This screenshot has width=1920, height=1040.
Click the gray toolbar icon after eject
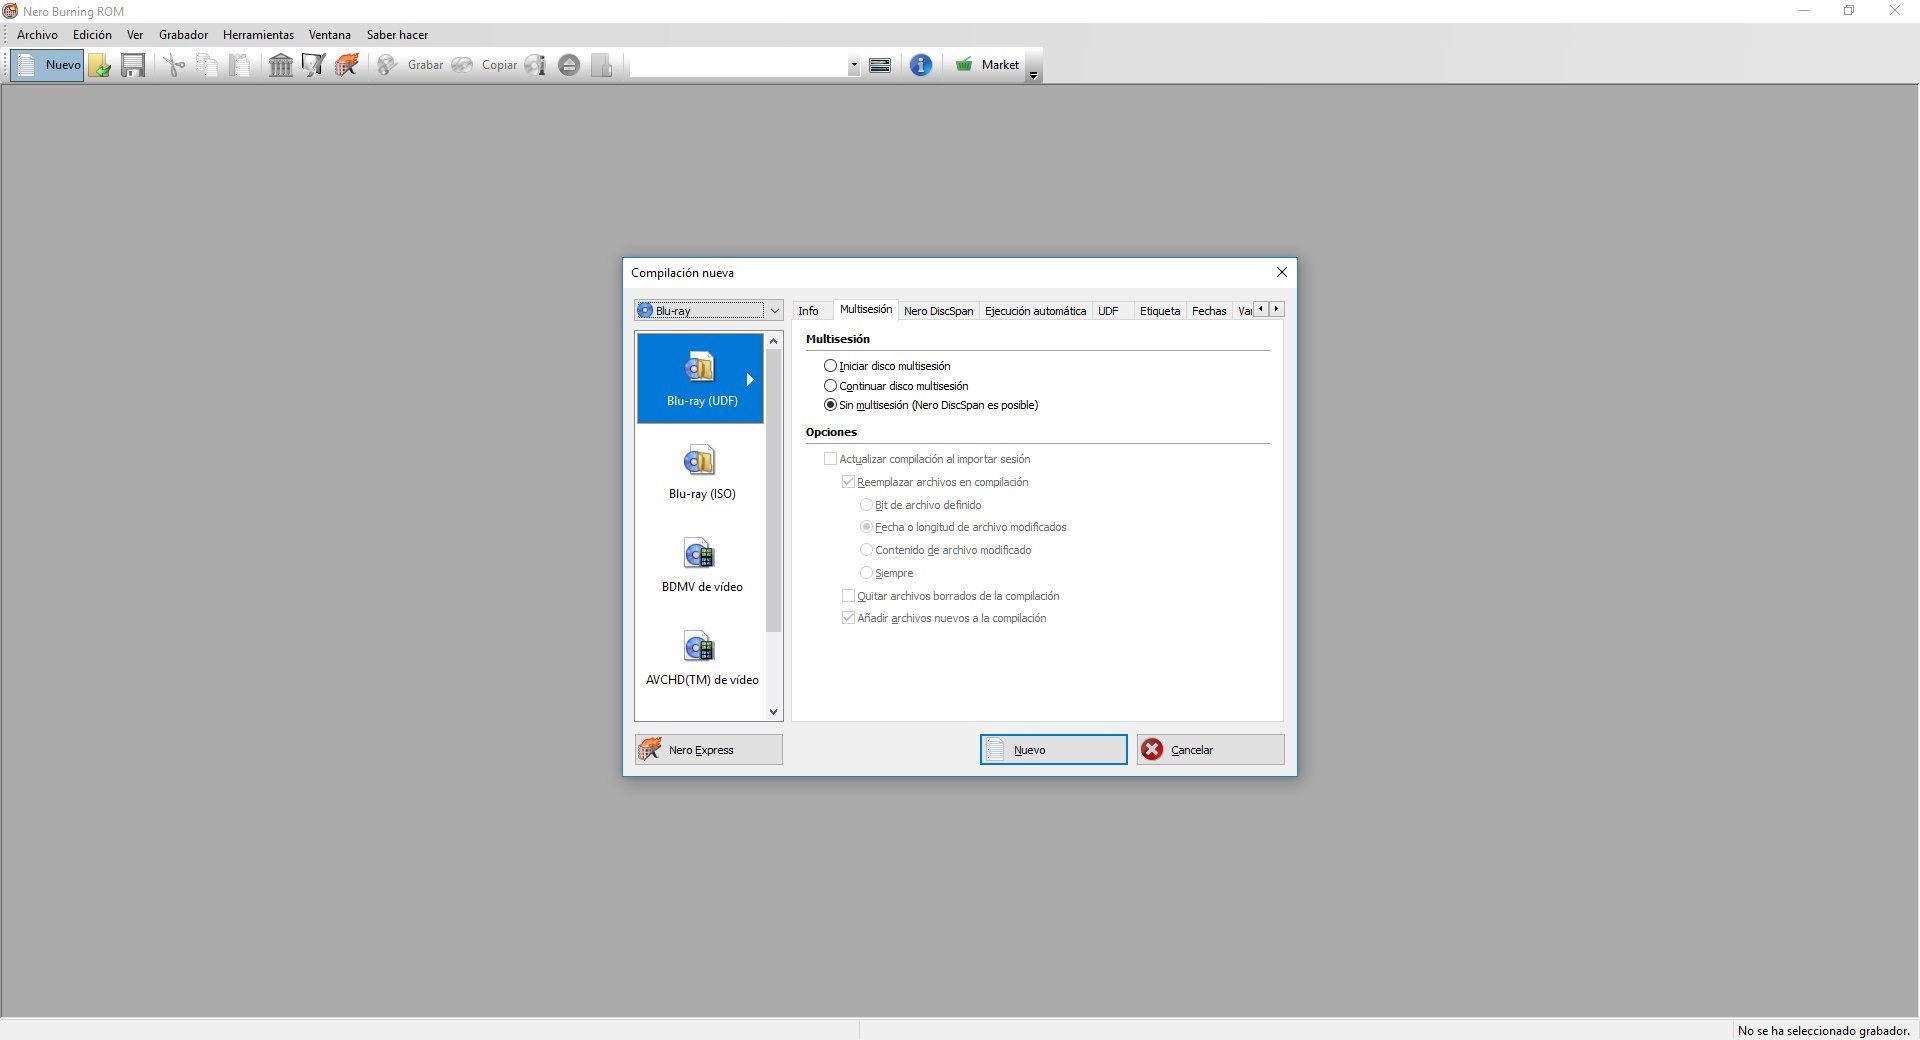602,65
